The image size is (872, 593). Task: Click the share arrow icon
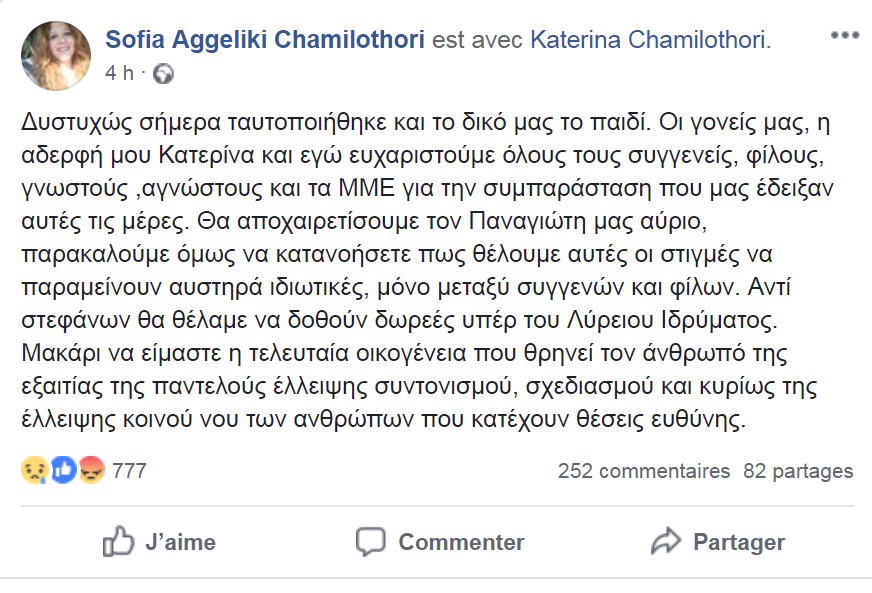(666, 541)
